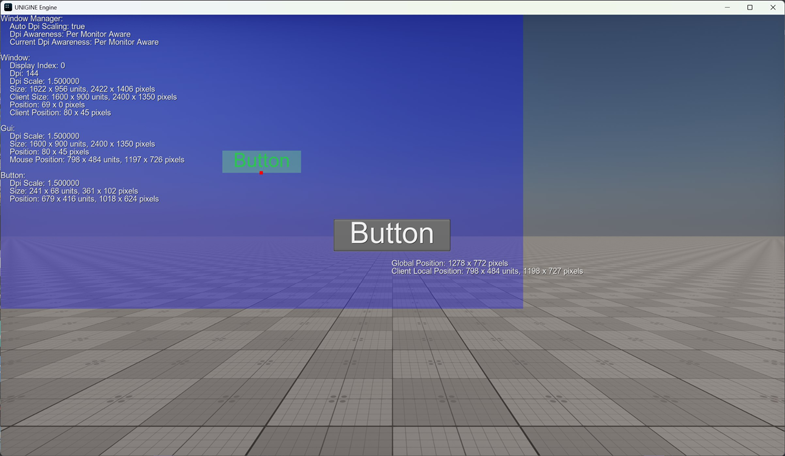Select the "Button:" section heading
The image size is (785, 456).
coord(13,175)
